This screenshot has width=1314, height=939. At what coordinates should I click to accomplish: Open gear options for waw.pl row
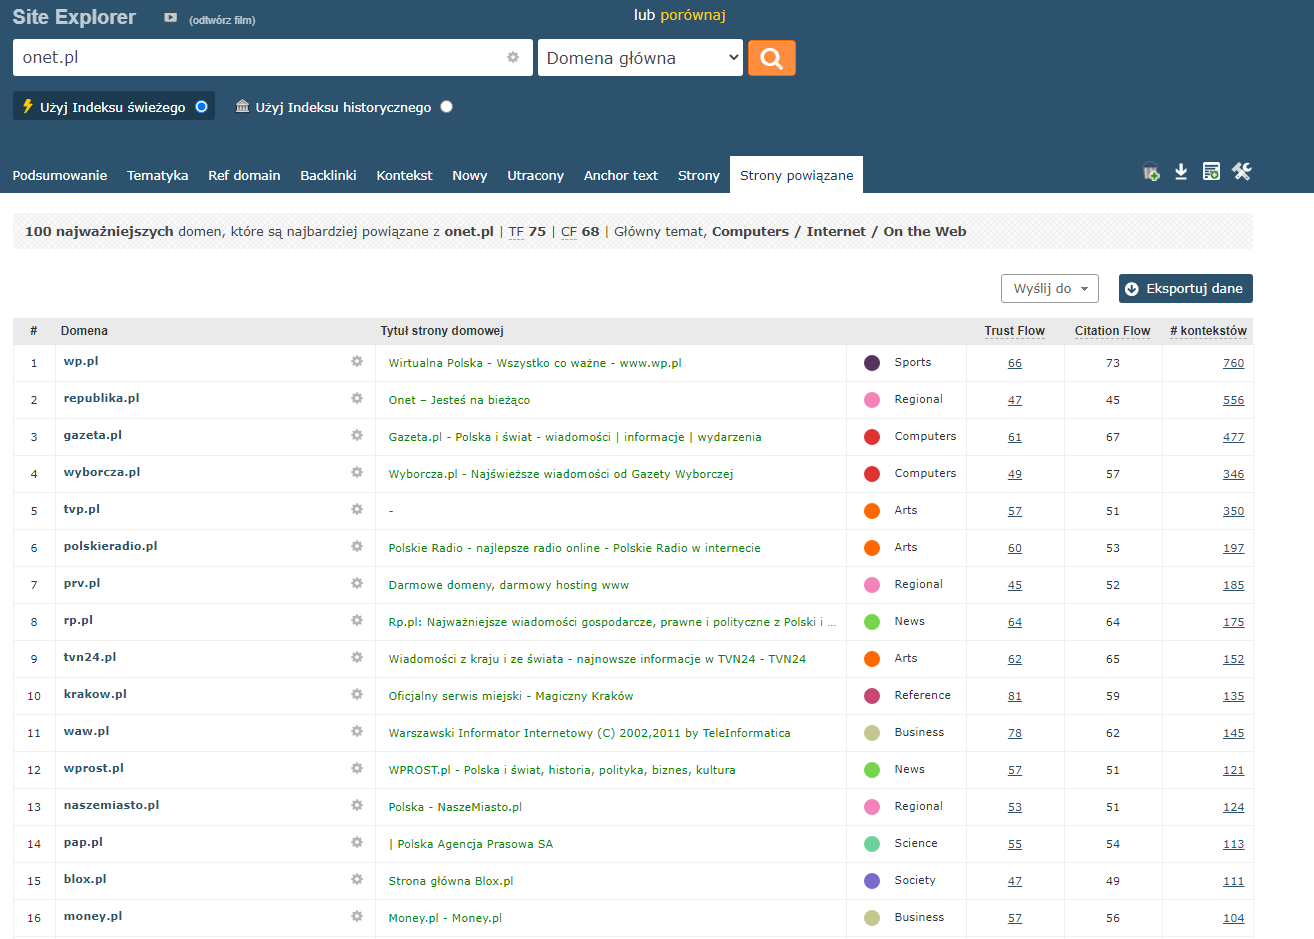[357, 731]
